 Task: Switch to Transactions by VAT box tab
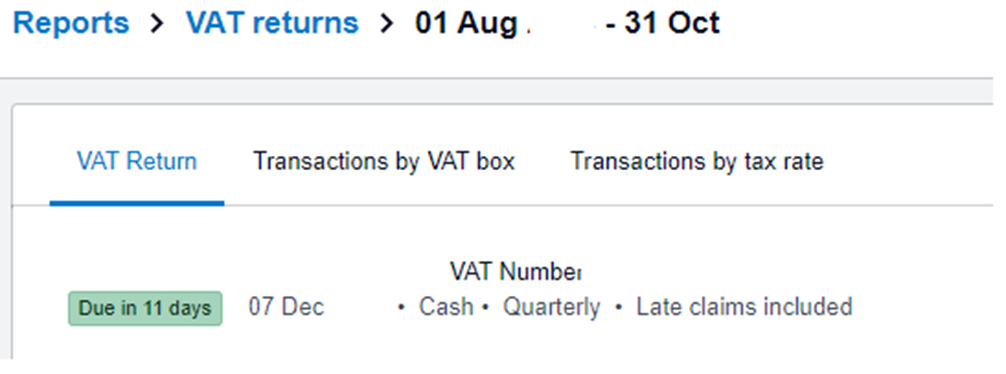coord(384,161)
